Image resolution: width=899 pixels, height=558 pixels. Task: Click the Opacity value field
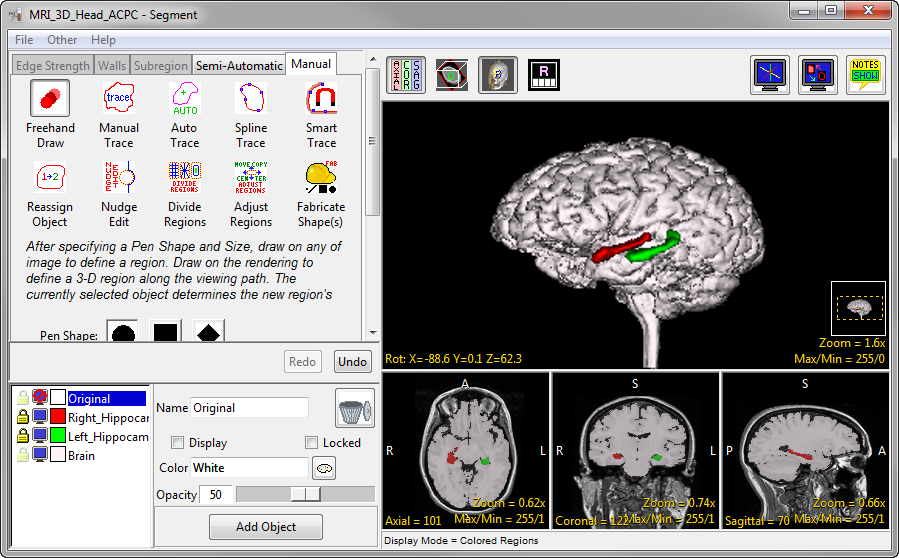click(216, 495)
